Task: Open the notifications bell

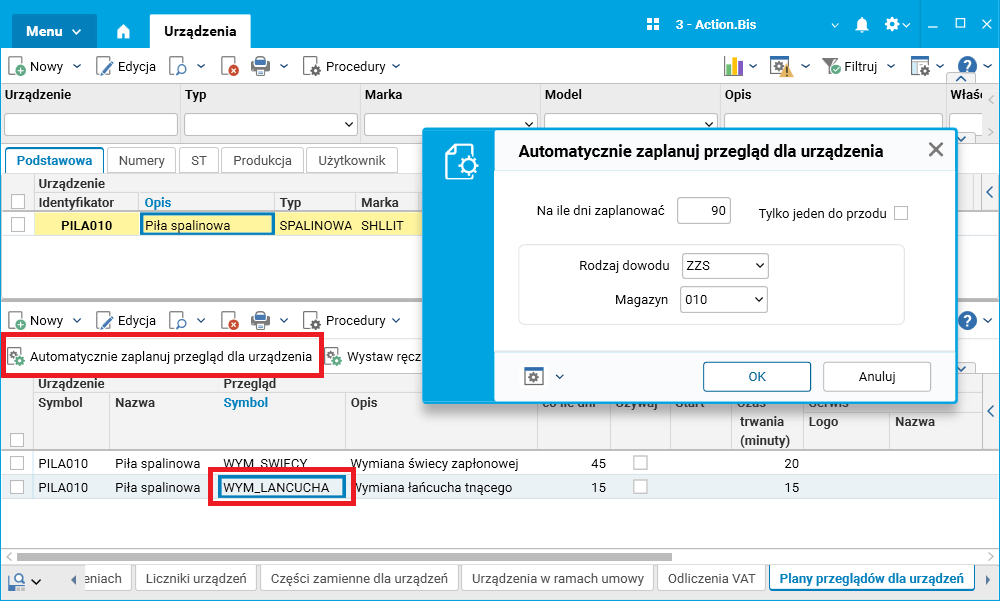Action: (x=862, y=25)
